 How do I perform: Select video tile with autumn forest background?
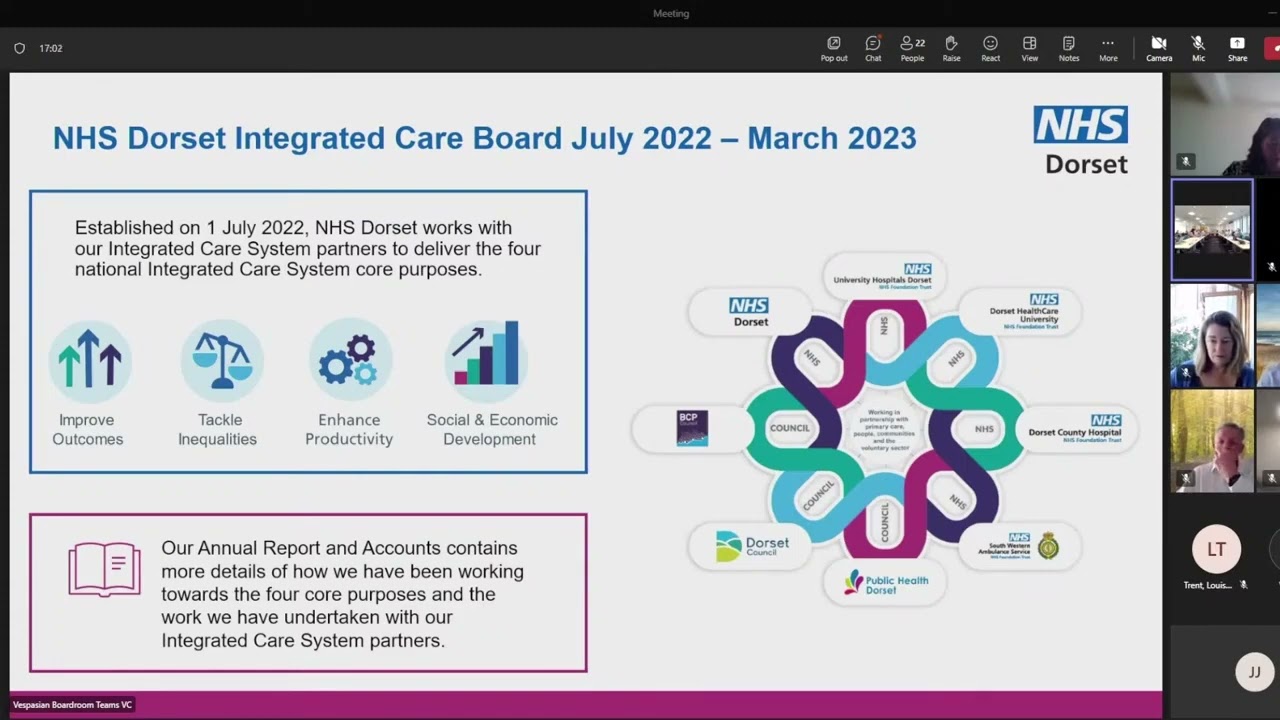1212,440
